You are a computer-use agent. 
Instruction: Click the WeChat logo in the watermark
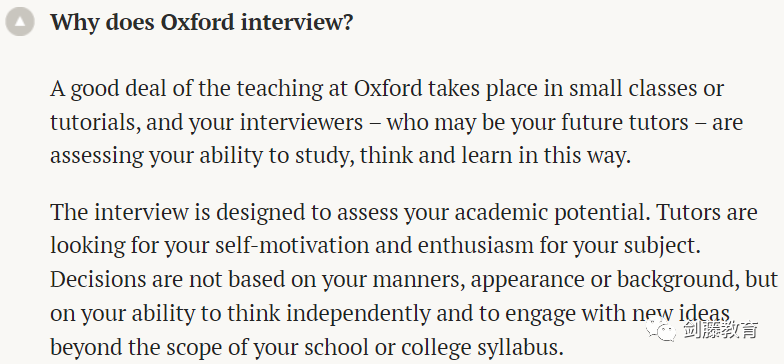(658, 328)
